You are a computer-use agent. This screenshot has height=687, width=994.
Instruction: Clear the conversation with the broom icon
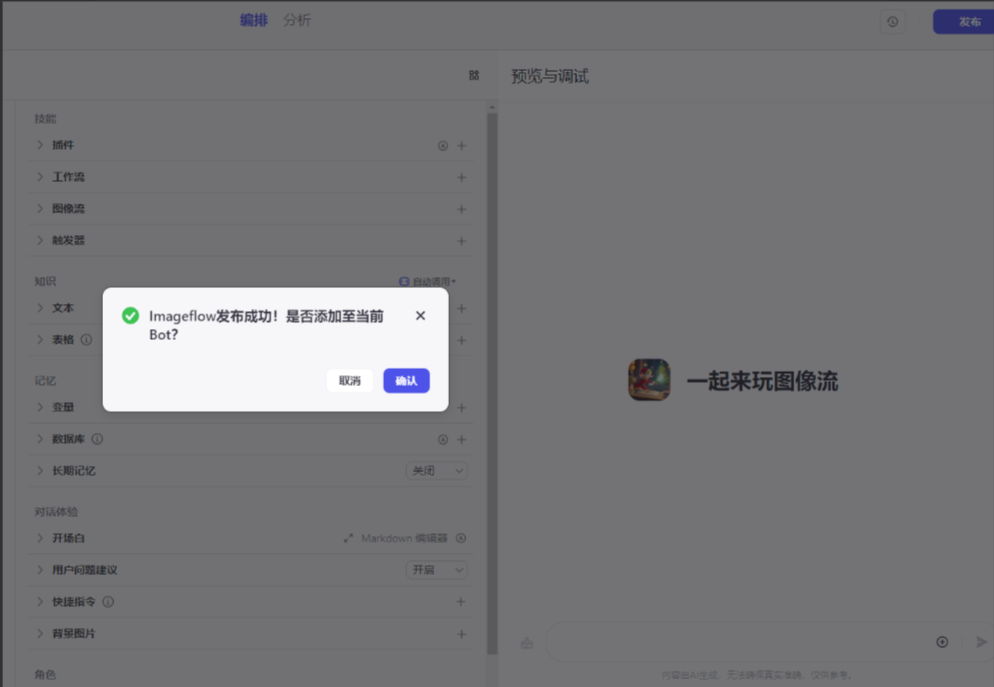point(526,642)
